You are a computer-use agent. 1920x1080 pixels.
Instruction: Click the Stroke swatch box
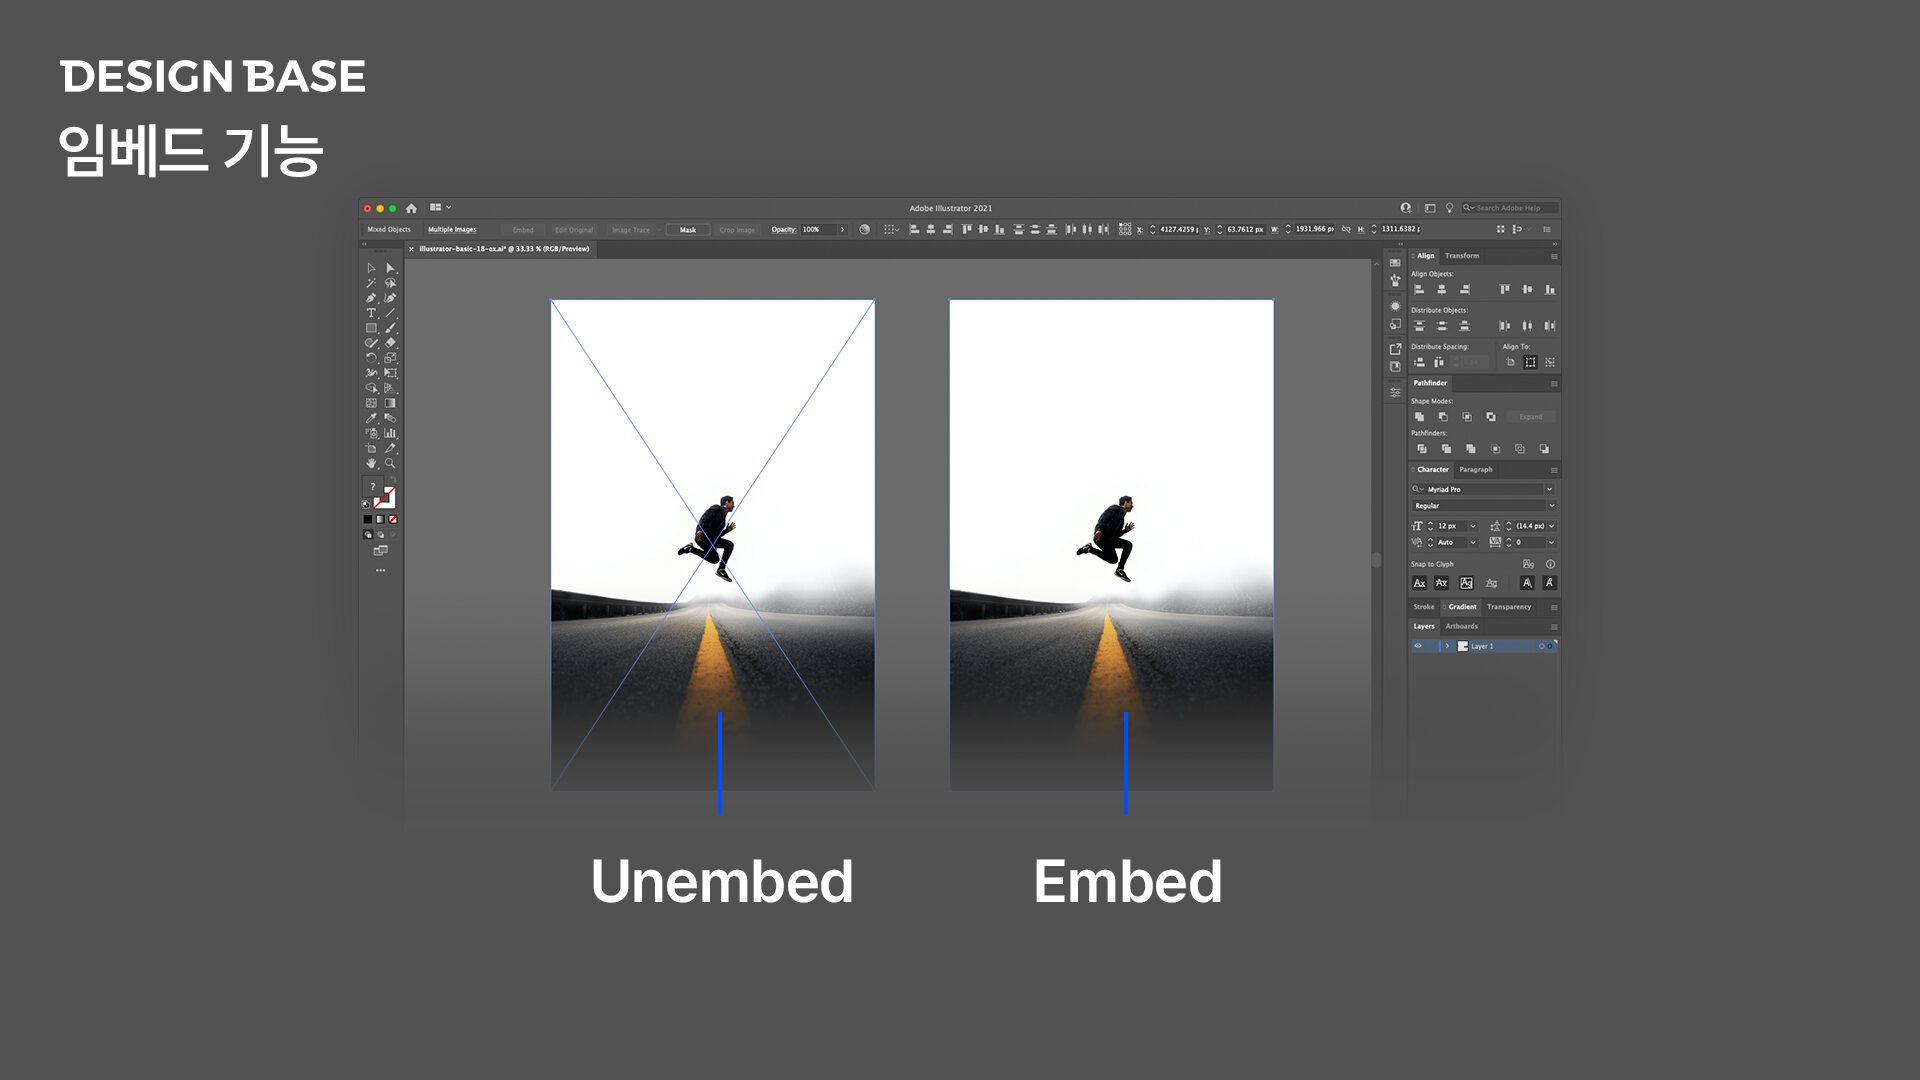click(x=387, y=498)
